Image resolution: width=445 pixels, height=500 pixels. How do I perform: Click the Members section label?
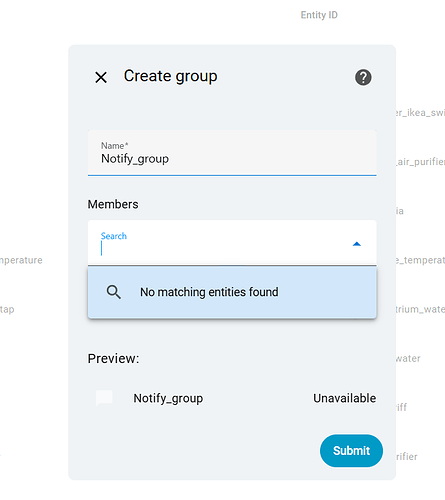point(113,204)
